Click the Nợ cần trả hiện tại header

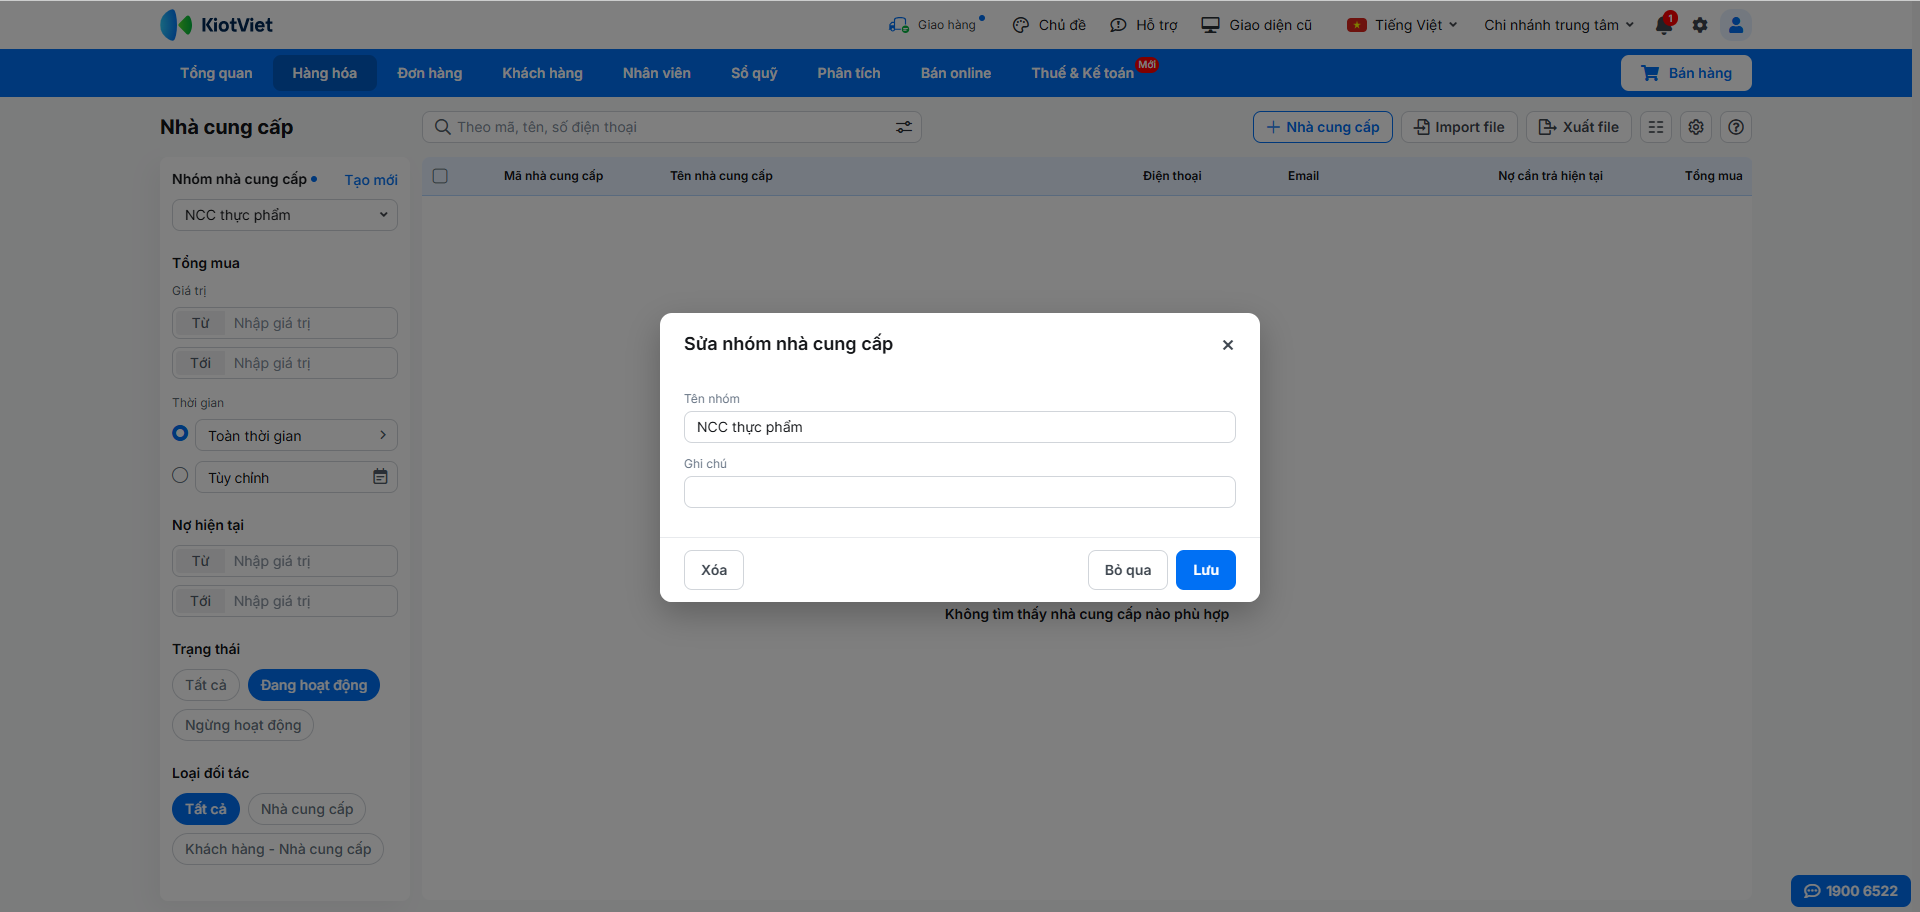coord(1550,176)
